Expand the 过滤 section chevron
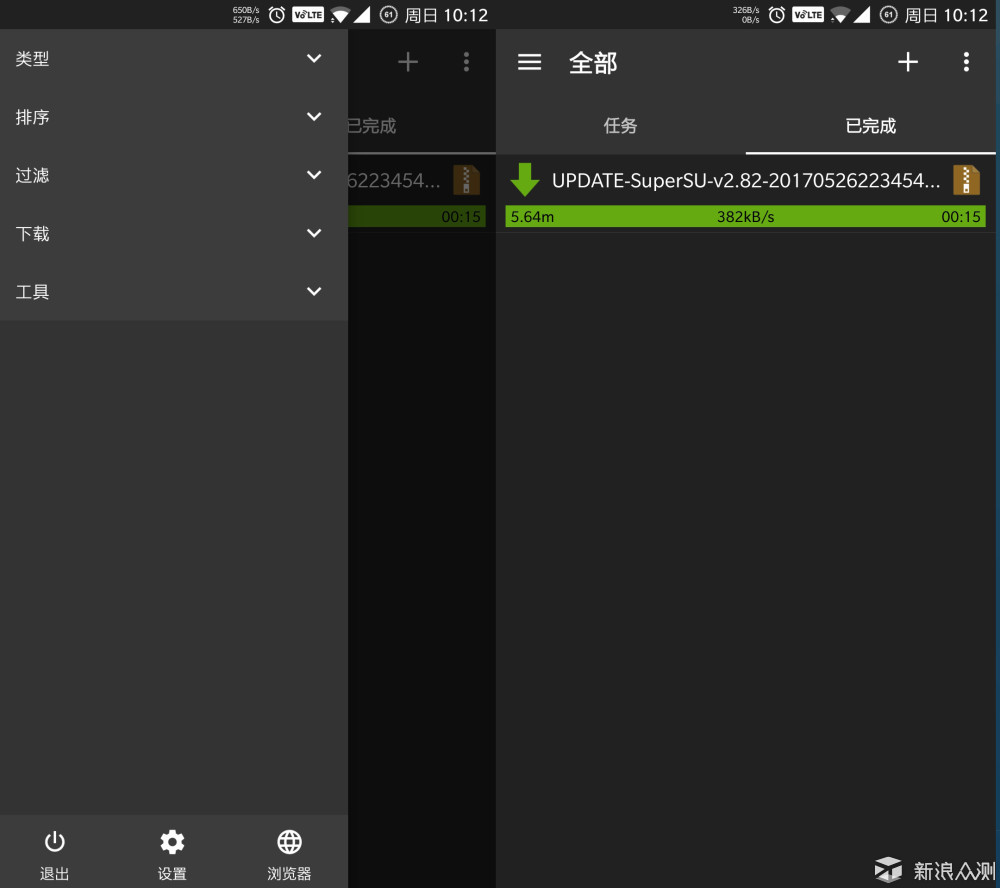Image resolution: width=1000 pixels, height=888 pixels. tap(314, 175)
